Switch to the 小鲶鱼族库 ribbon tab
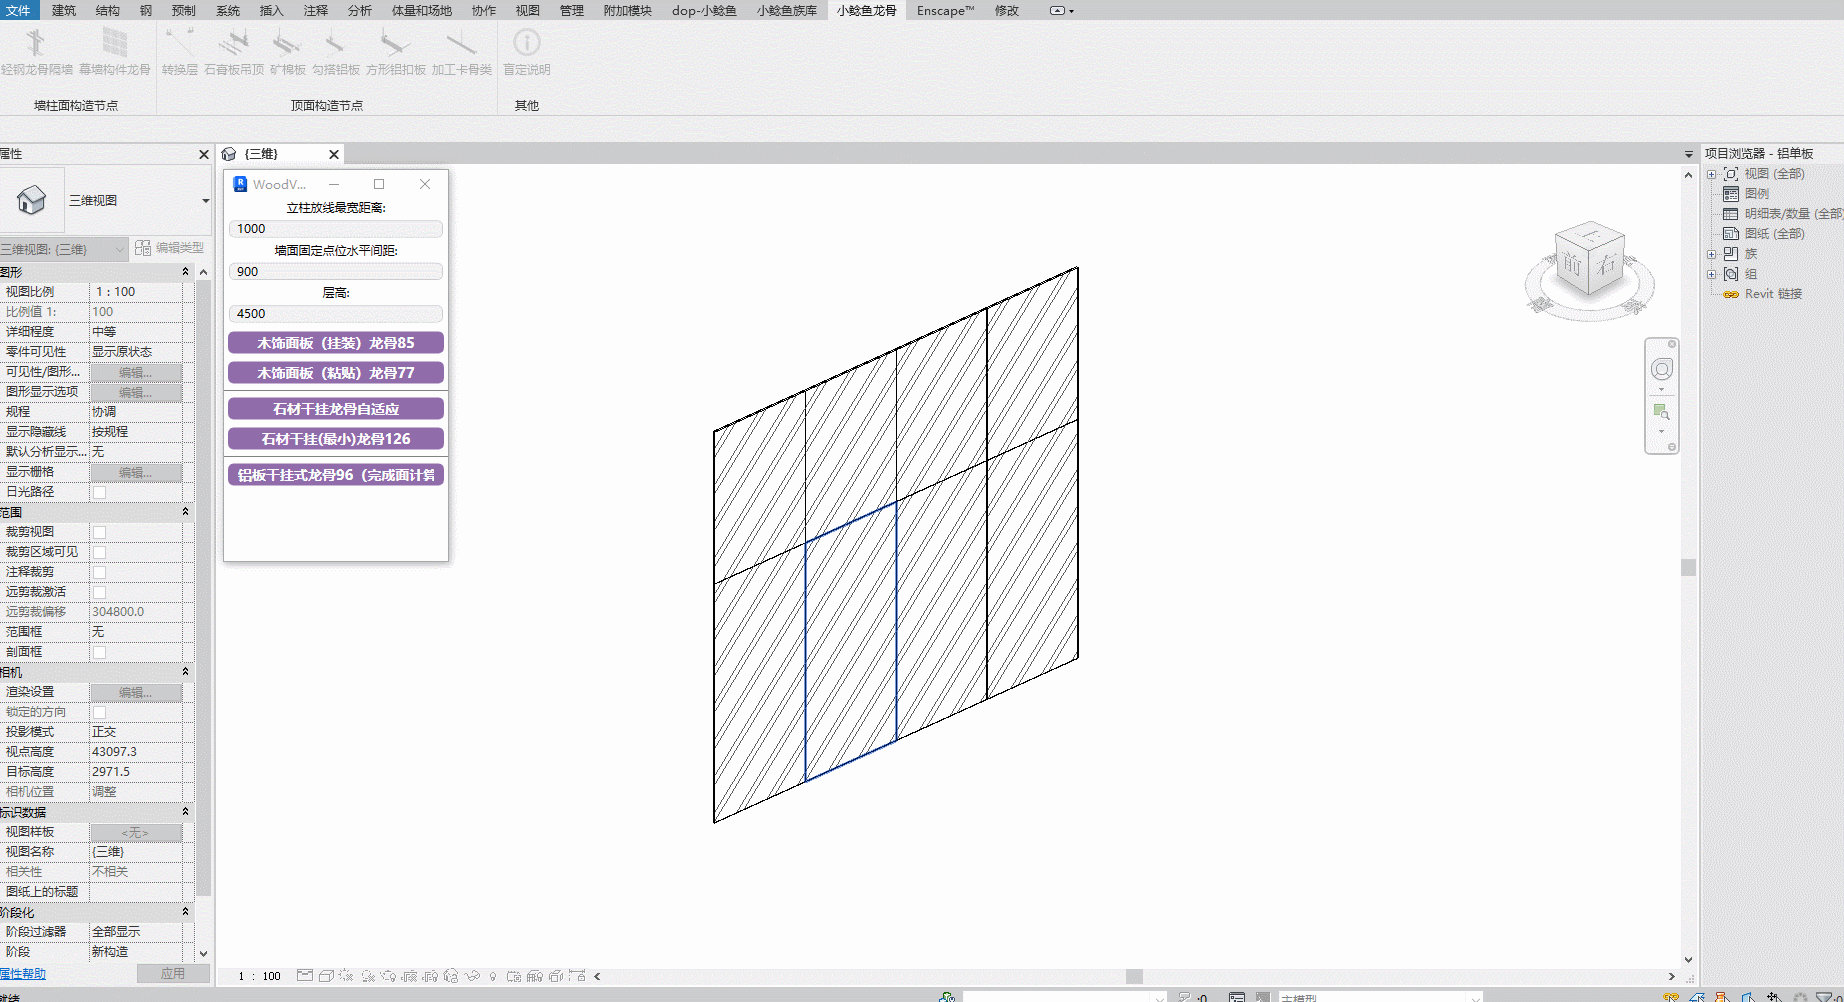1844x1002 pixels. coord(786,10)
